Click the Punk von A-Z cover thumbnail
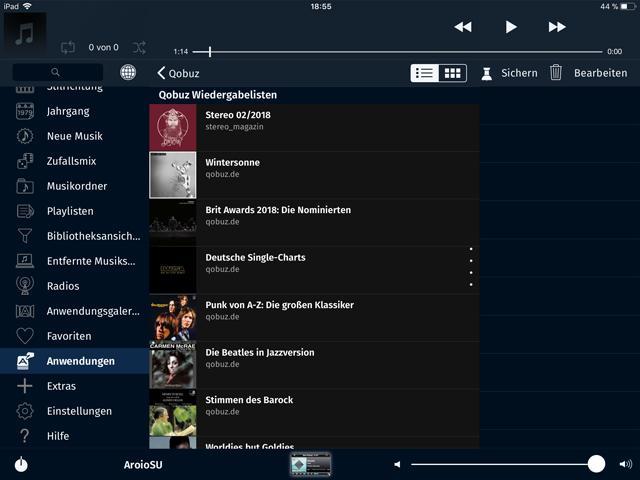 click(x=173, y=318)
